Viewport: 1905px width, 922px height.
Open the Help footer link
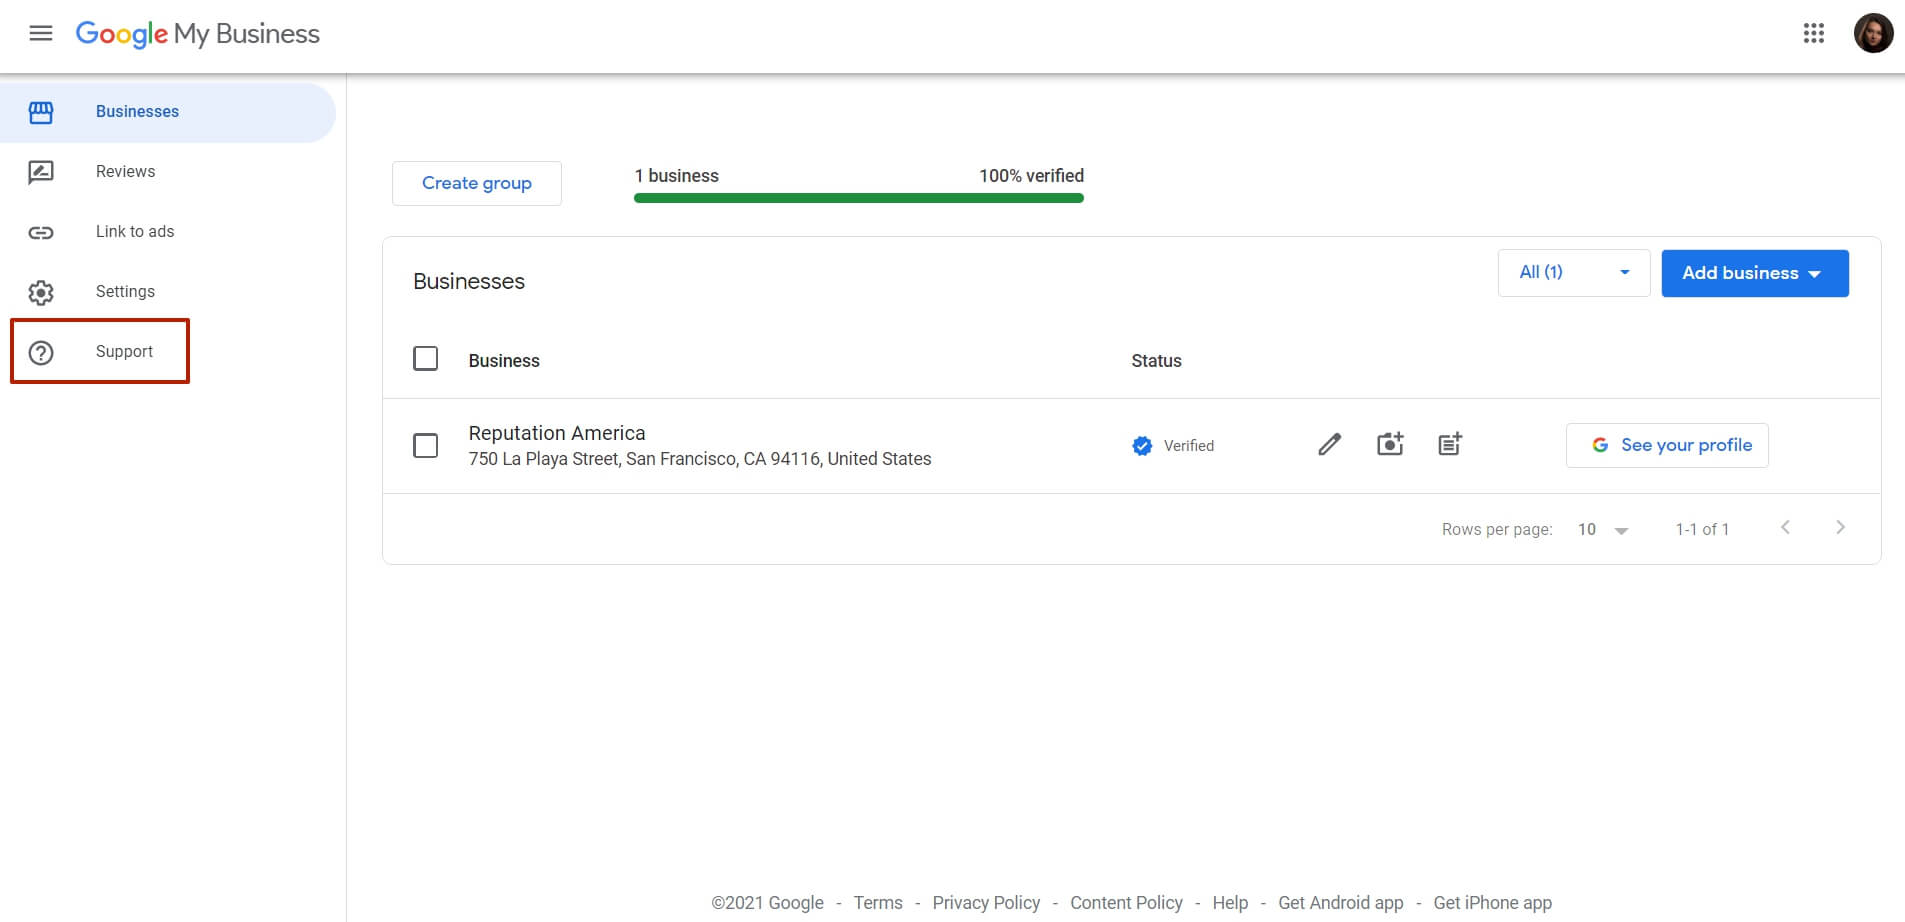click(x=1230, y=903)
